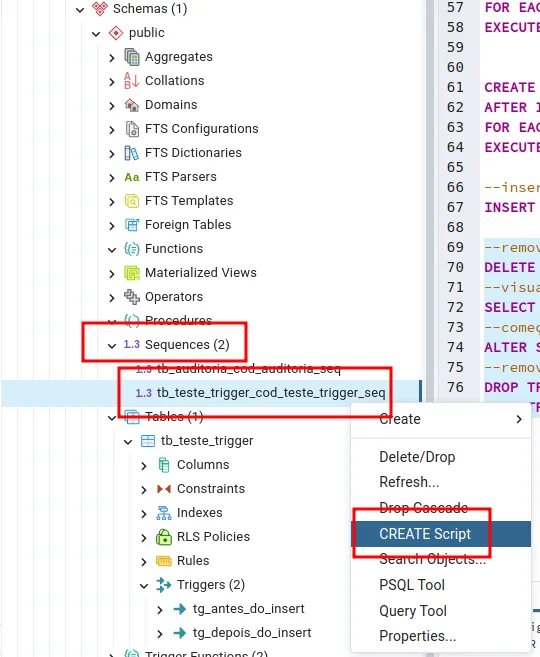Click the Triggers node icon
The width and height of the screenshot is (540, 657).
pos(164,585)
